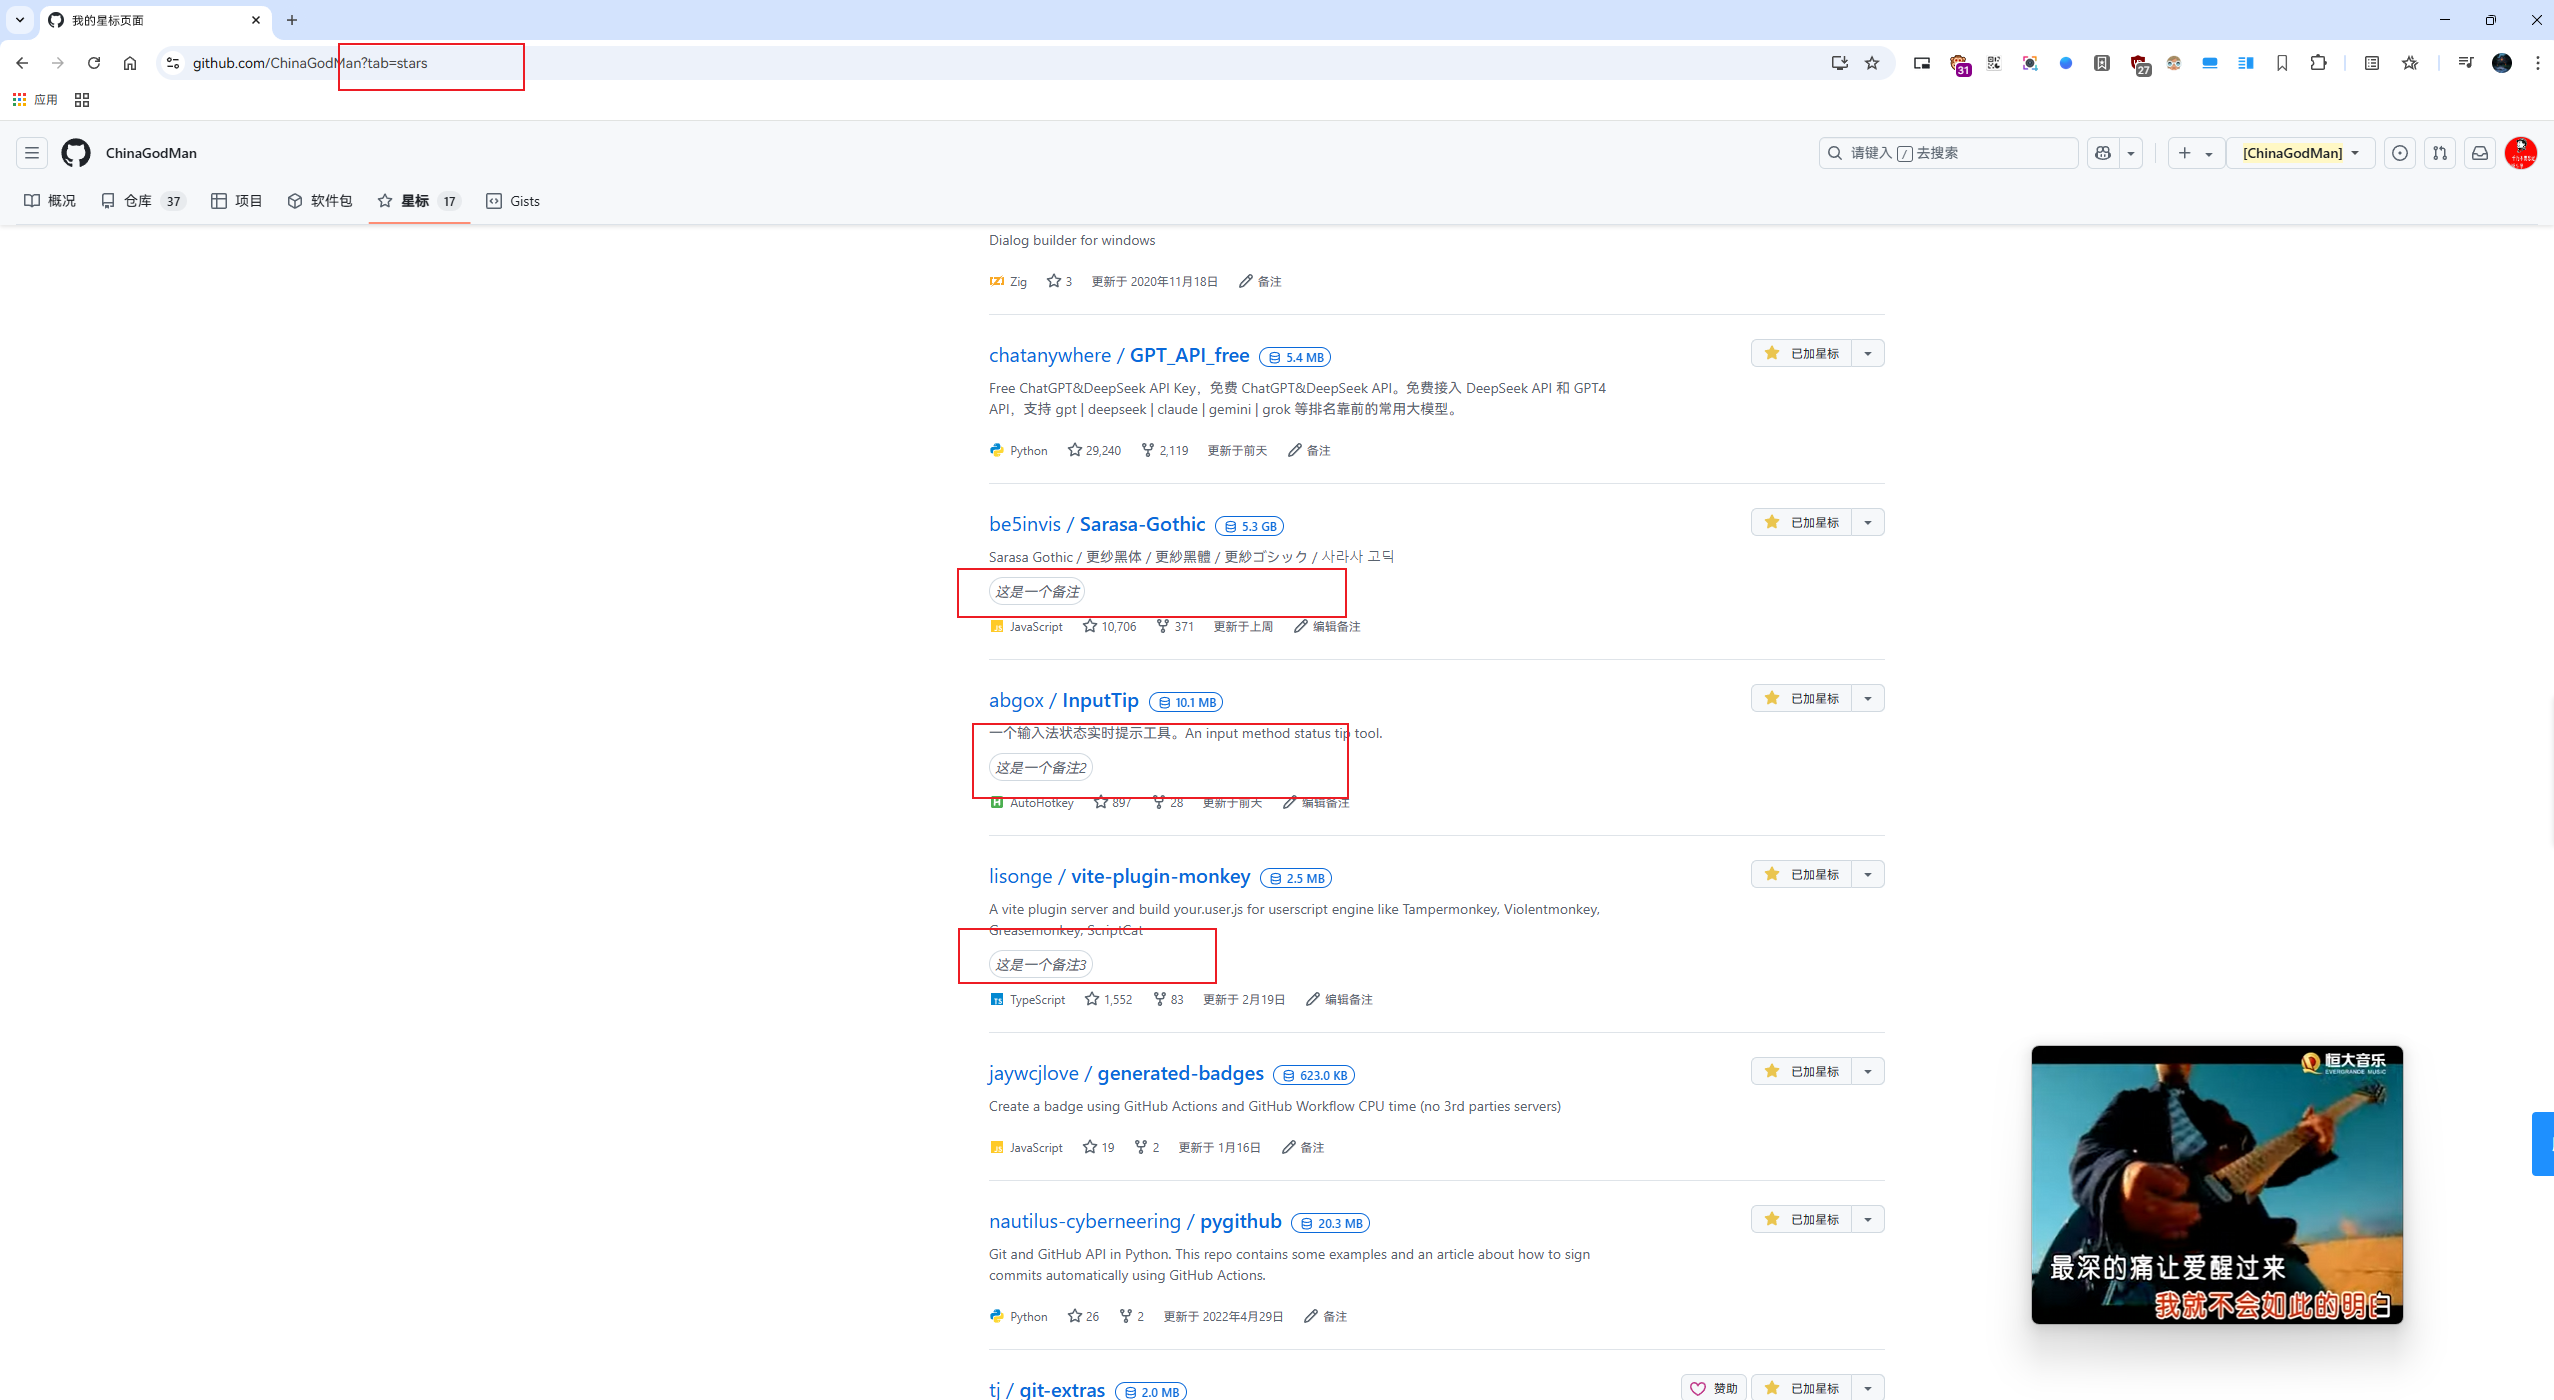Open pull requests icon in header
The image size is (2554, 1400).
click(2440, 153)
